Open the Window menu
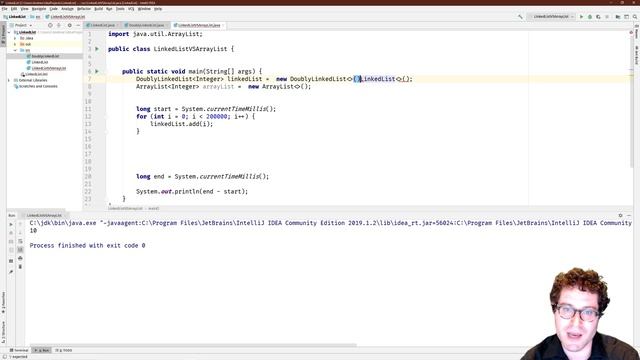The image size is (640, 360). 144,9
